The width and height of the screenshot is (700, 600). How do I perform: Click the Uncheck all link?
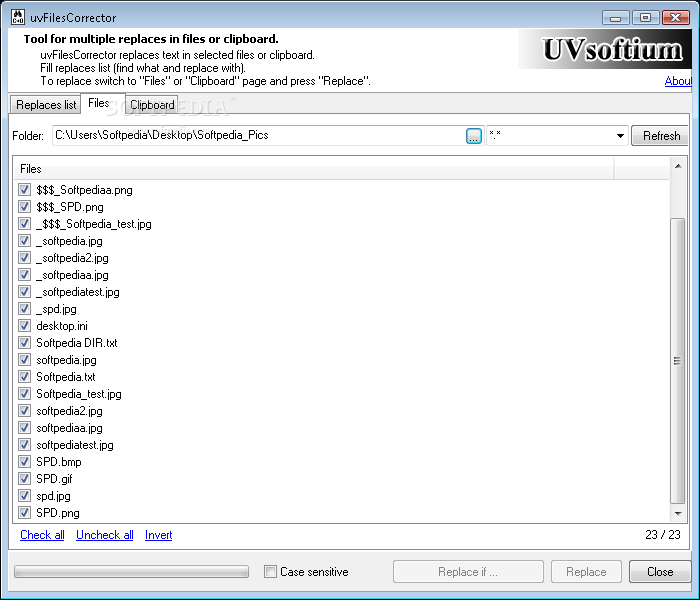point(105,535)
